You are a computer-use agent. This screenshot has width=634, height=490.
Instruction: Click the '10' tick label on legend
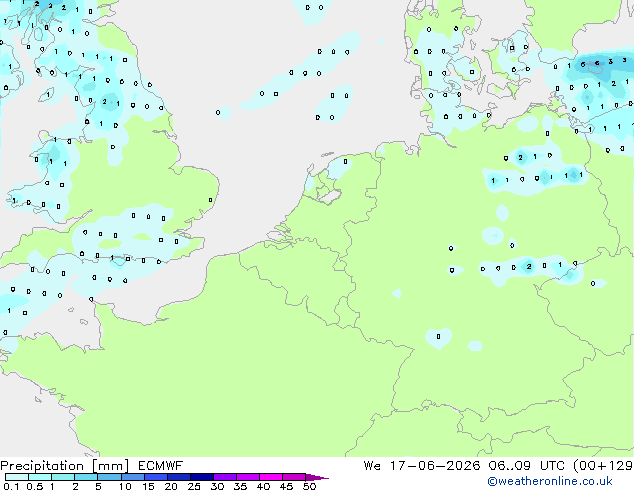pos(125,486)
